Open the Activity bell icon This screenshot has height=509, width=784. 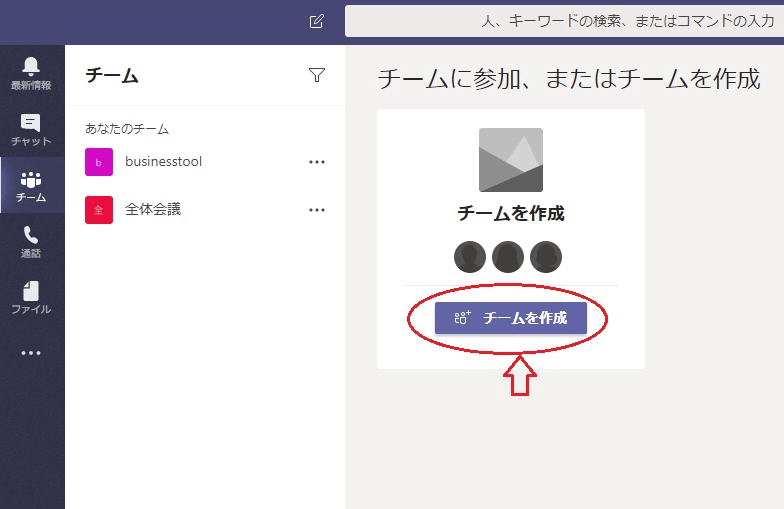click(31, 72)
